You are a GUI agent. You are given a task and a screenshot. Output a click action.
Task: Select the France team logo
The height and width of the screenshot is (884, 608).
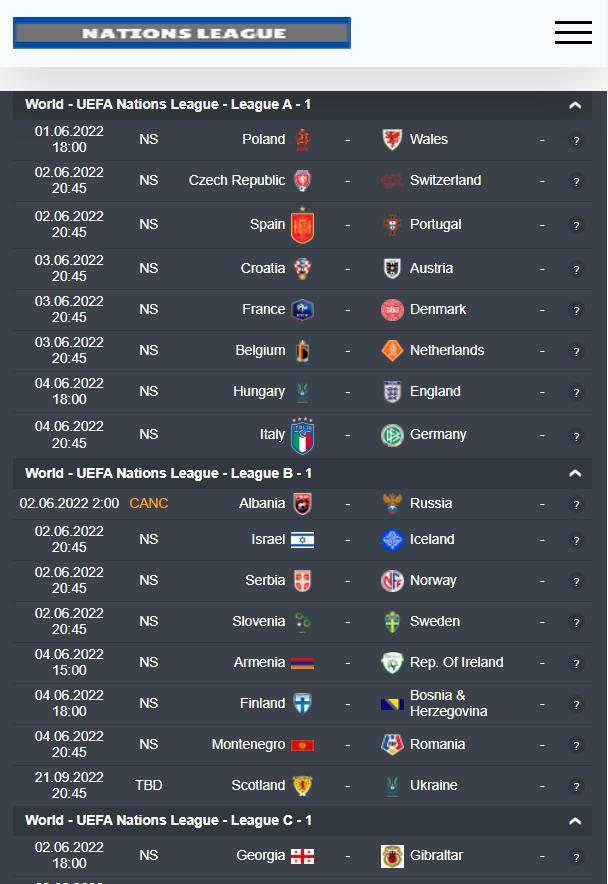(x=302, y=309)
